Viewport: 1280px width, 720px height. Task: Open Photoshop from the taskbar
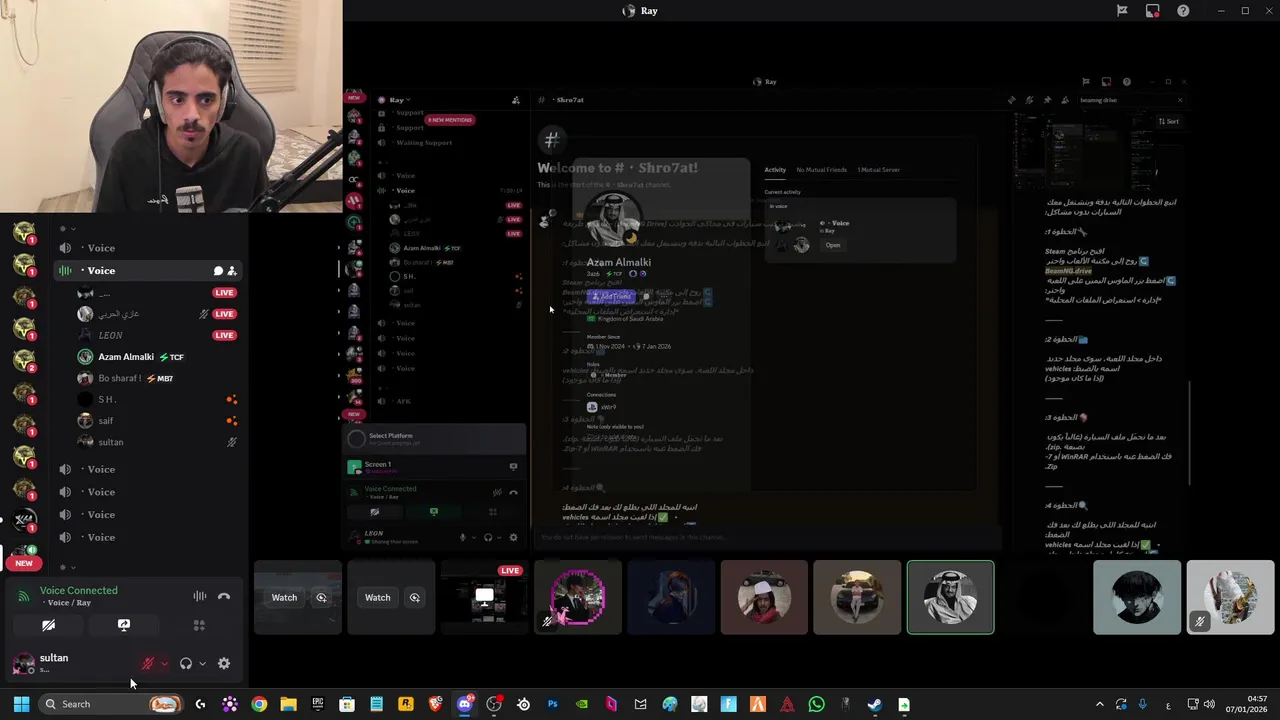click(552, 704)
